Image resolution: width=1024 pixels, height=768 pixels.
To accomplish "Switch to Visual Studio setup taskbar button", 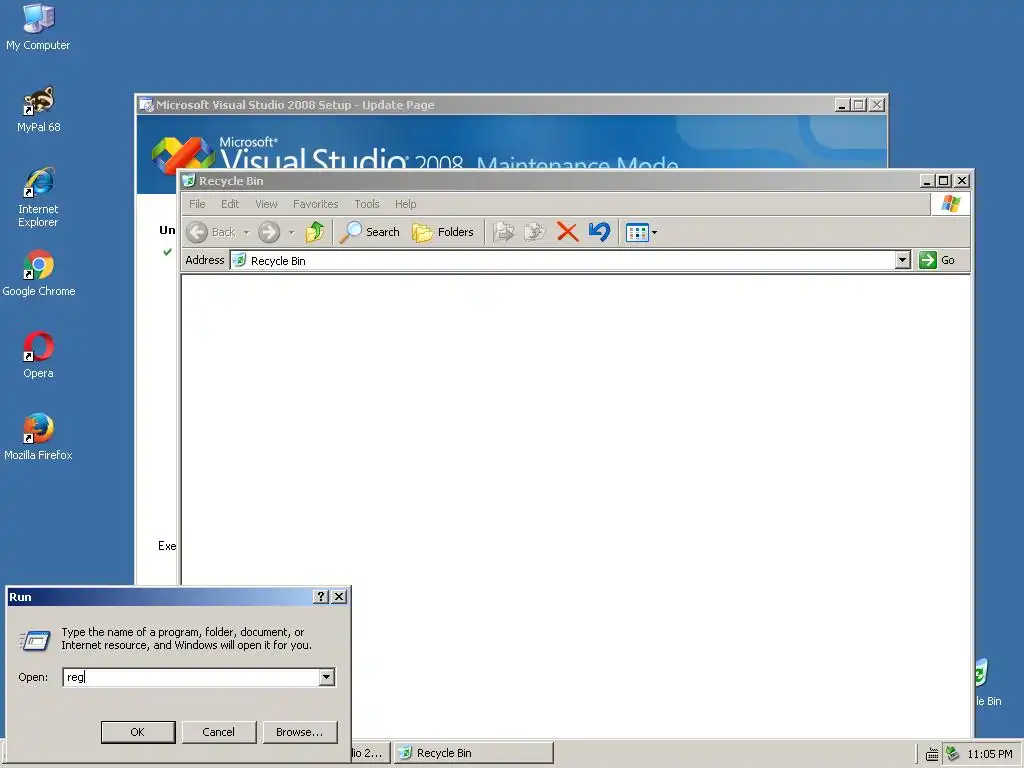I will click(370, 753).
